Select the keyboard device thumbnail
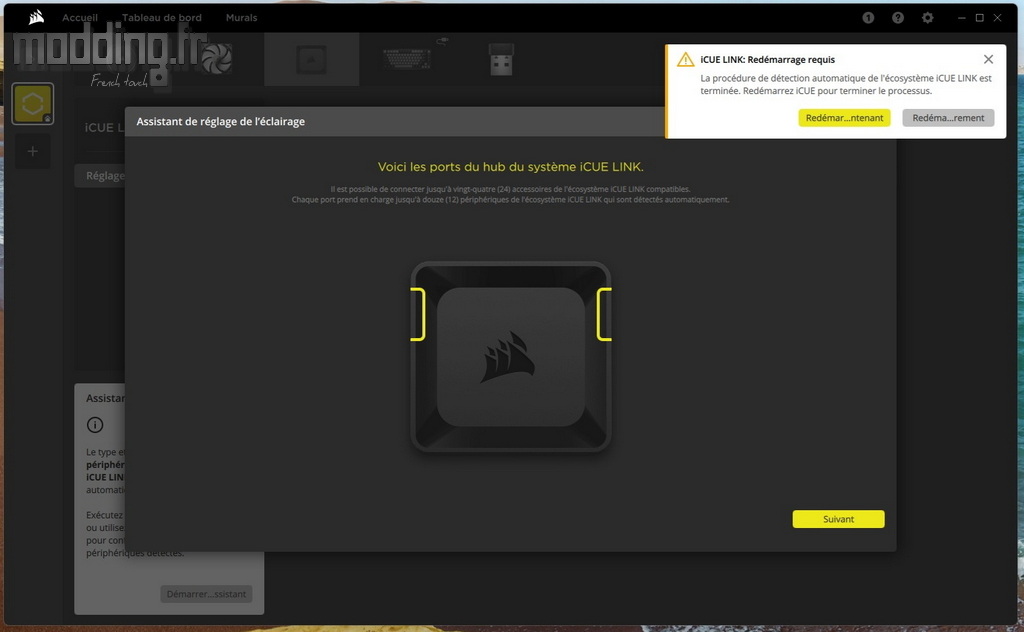 coord(408,59)
